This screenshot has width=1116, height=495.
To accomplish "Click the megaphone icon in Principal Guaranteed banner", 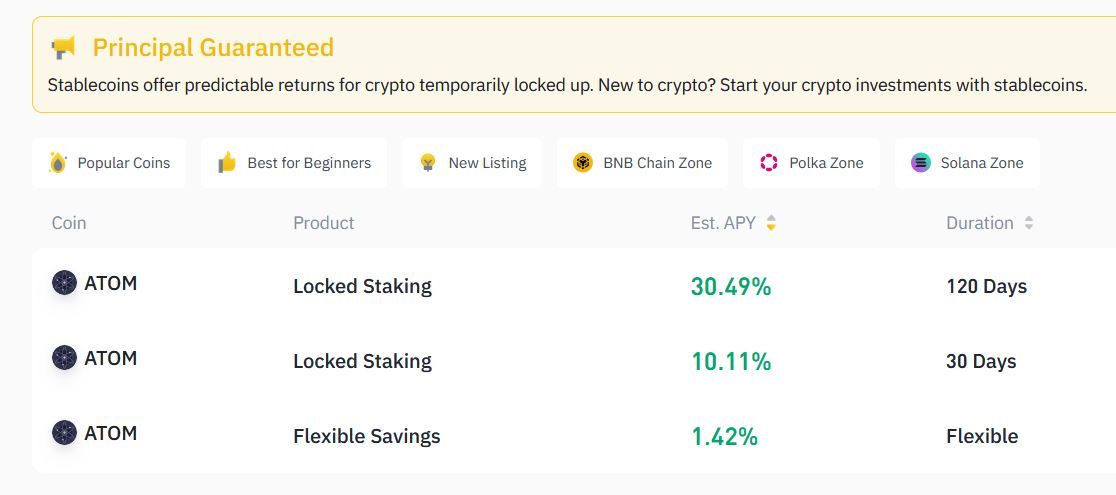I will point(63,48).
